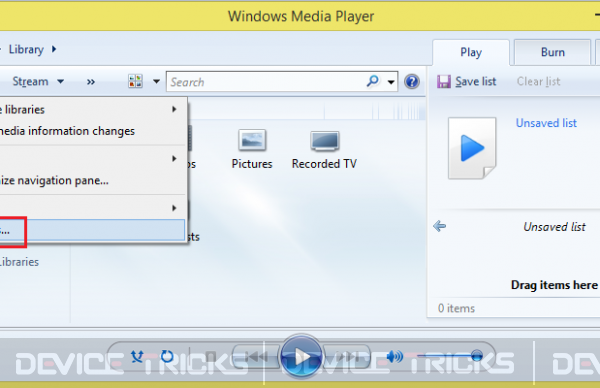Select the media information changes menu entry

92,131
